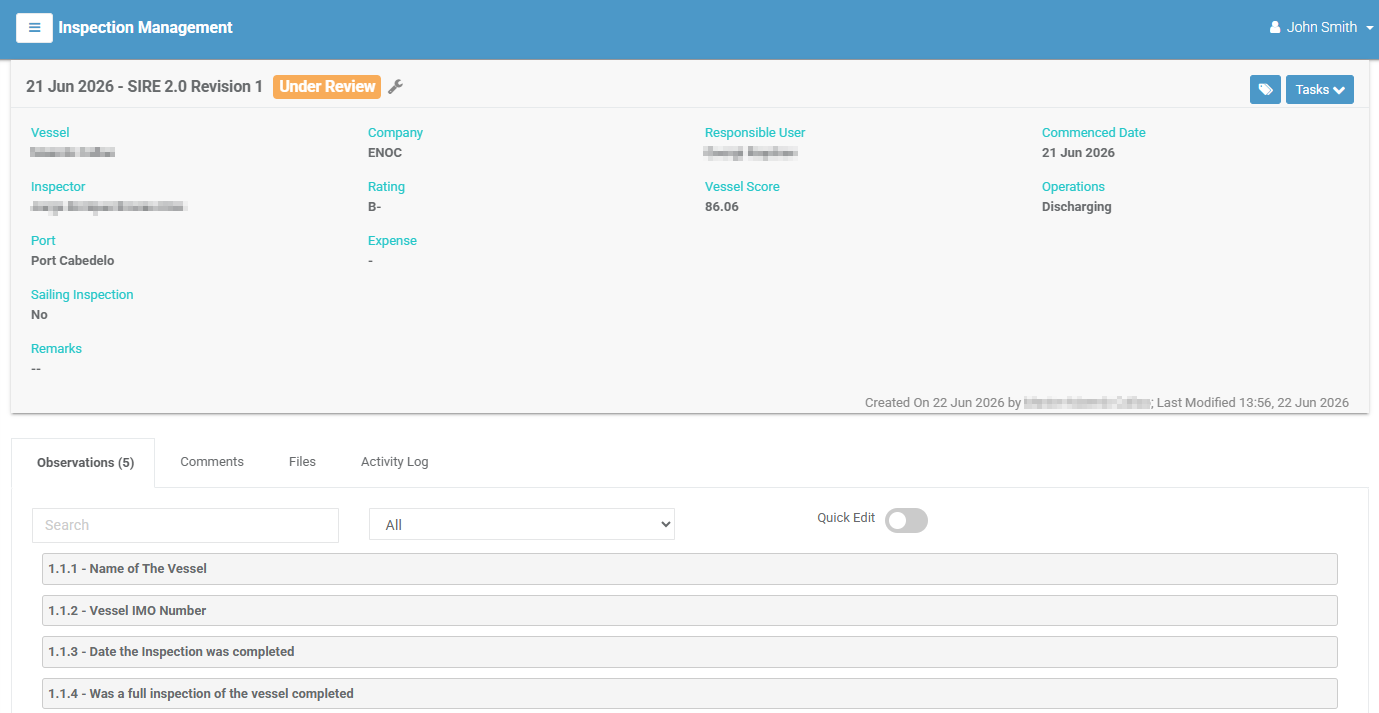Click the wrench icon beside Under Review
1379x713 pixels.
395,87
